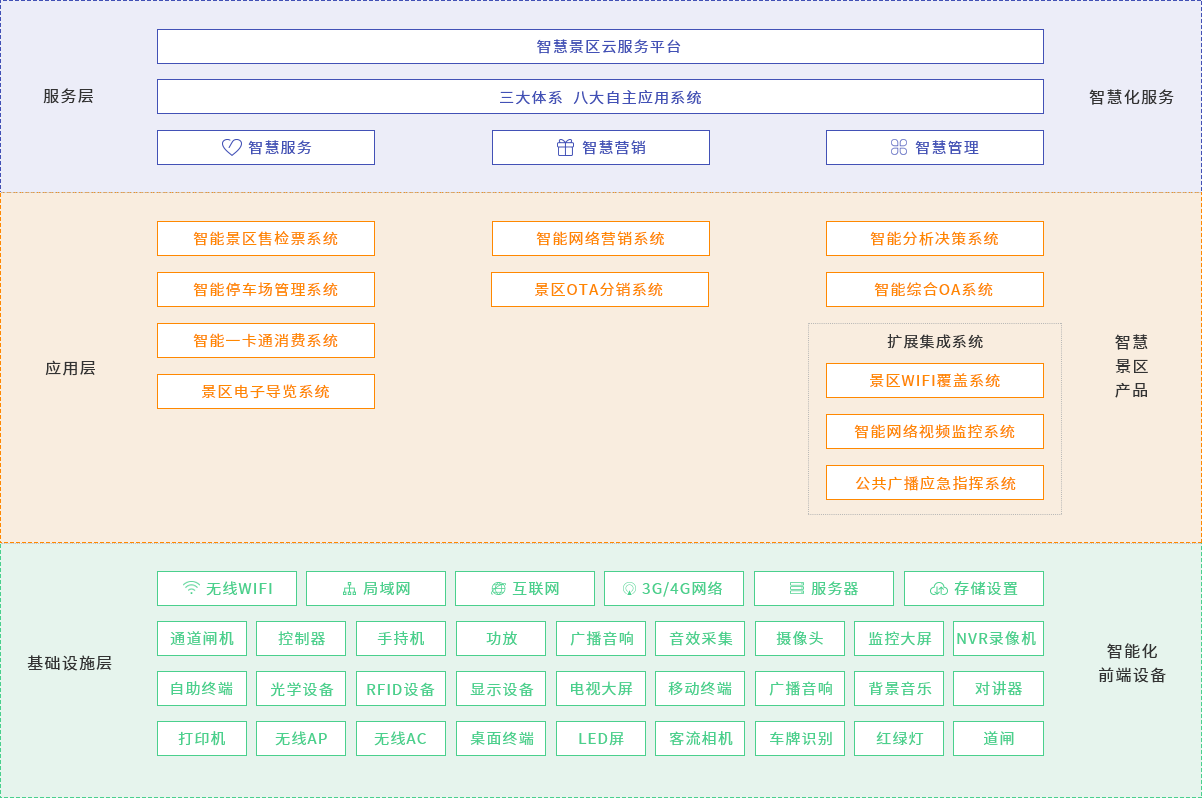Click the globe icon beside 互联网
This screenshot has width=1202, height=798.
point(498,588)
